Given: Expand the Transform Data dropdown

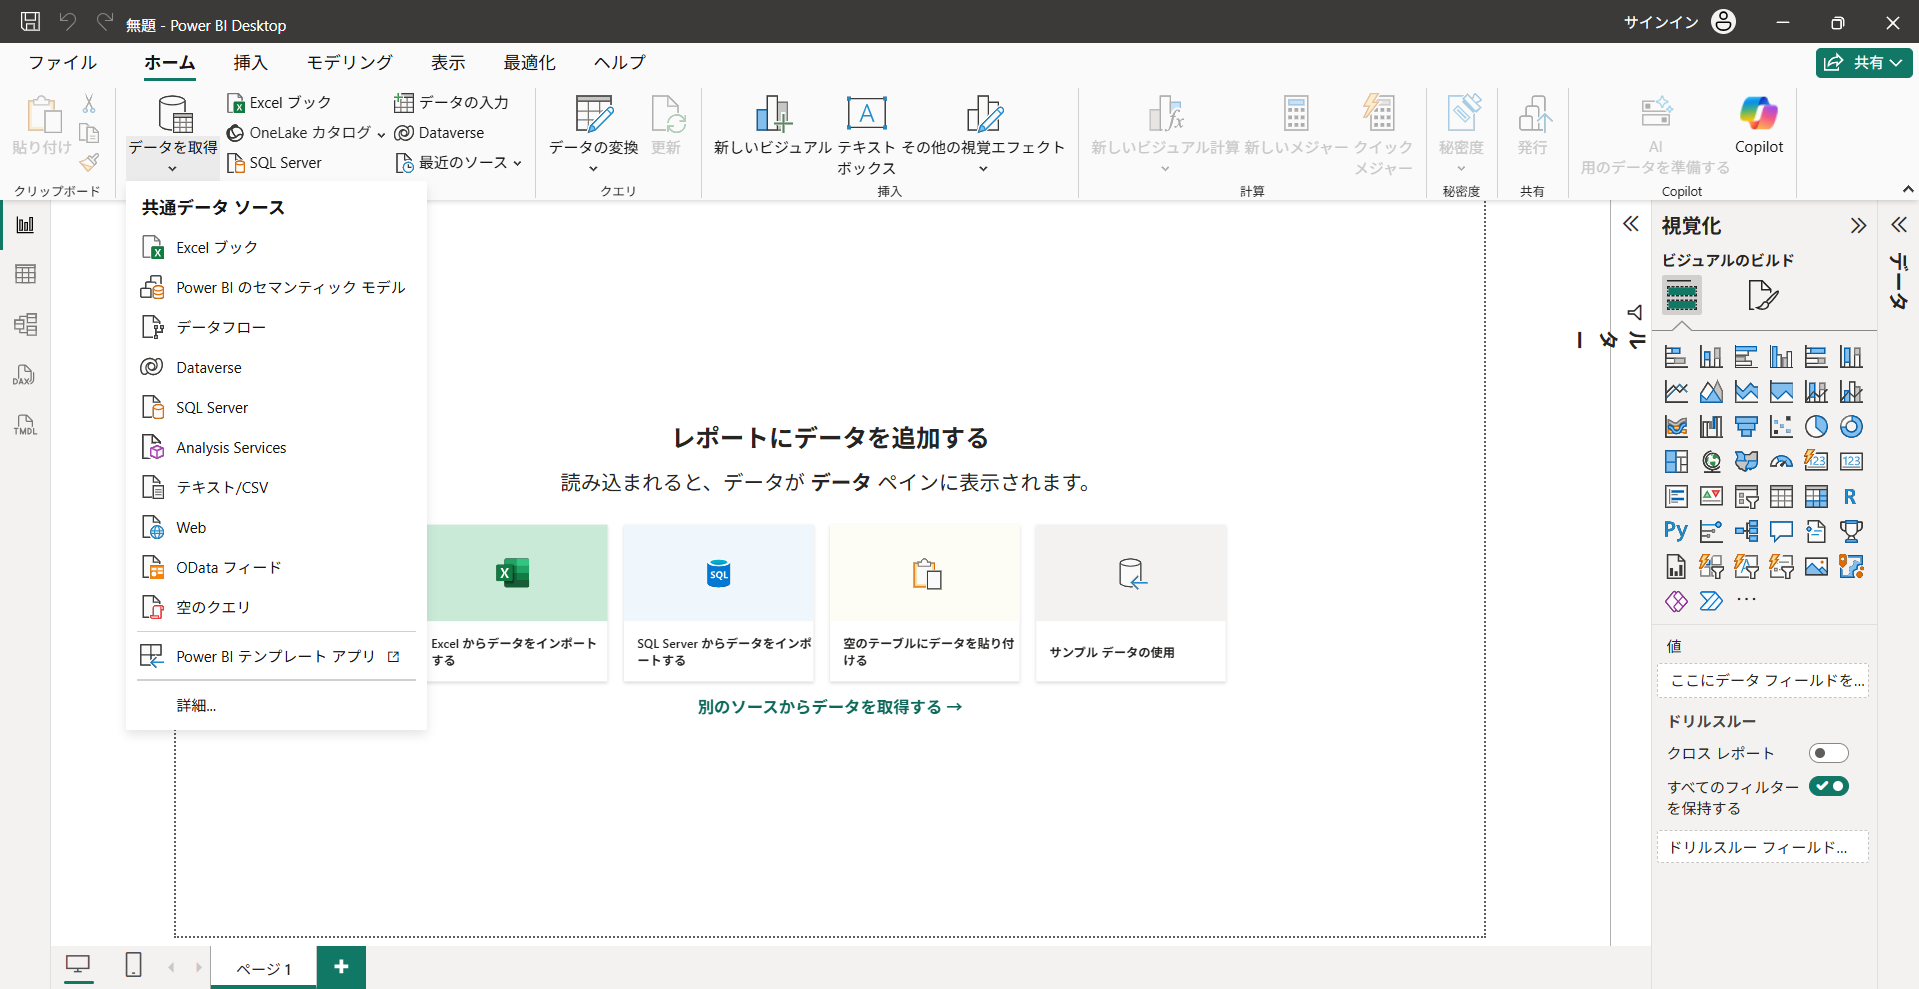Looking at the screenshot, I should 593,169.
